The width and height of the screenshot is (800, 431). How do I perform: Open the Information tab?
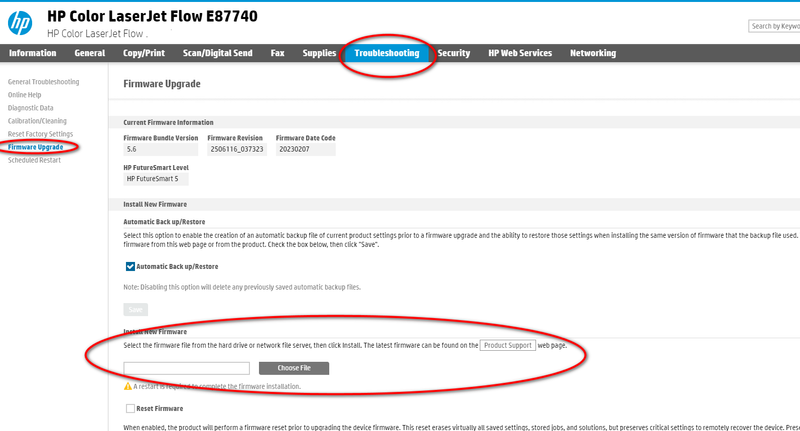click(x=33, y=53)
